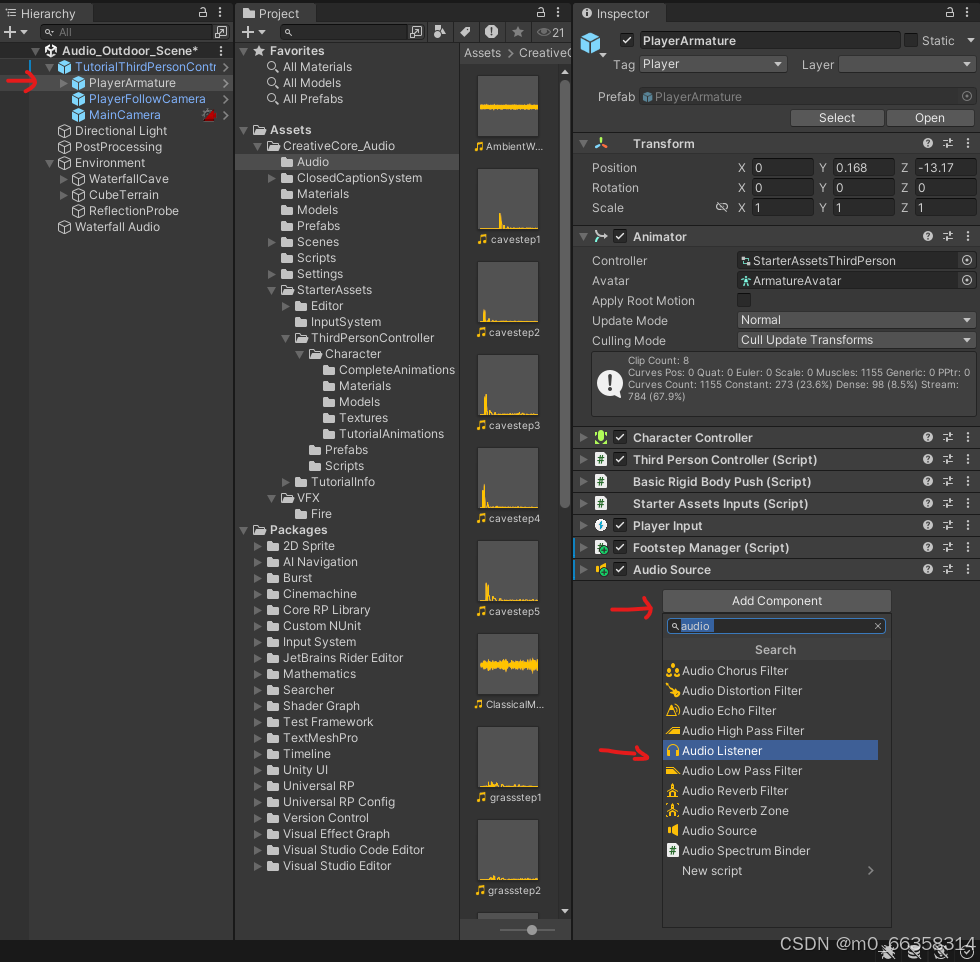
Task: Click the PlayerArmature cube icon in Inspector
Action: point(591,43)
